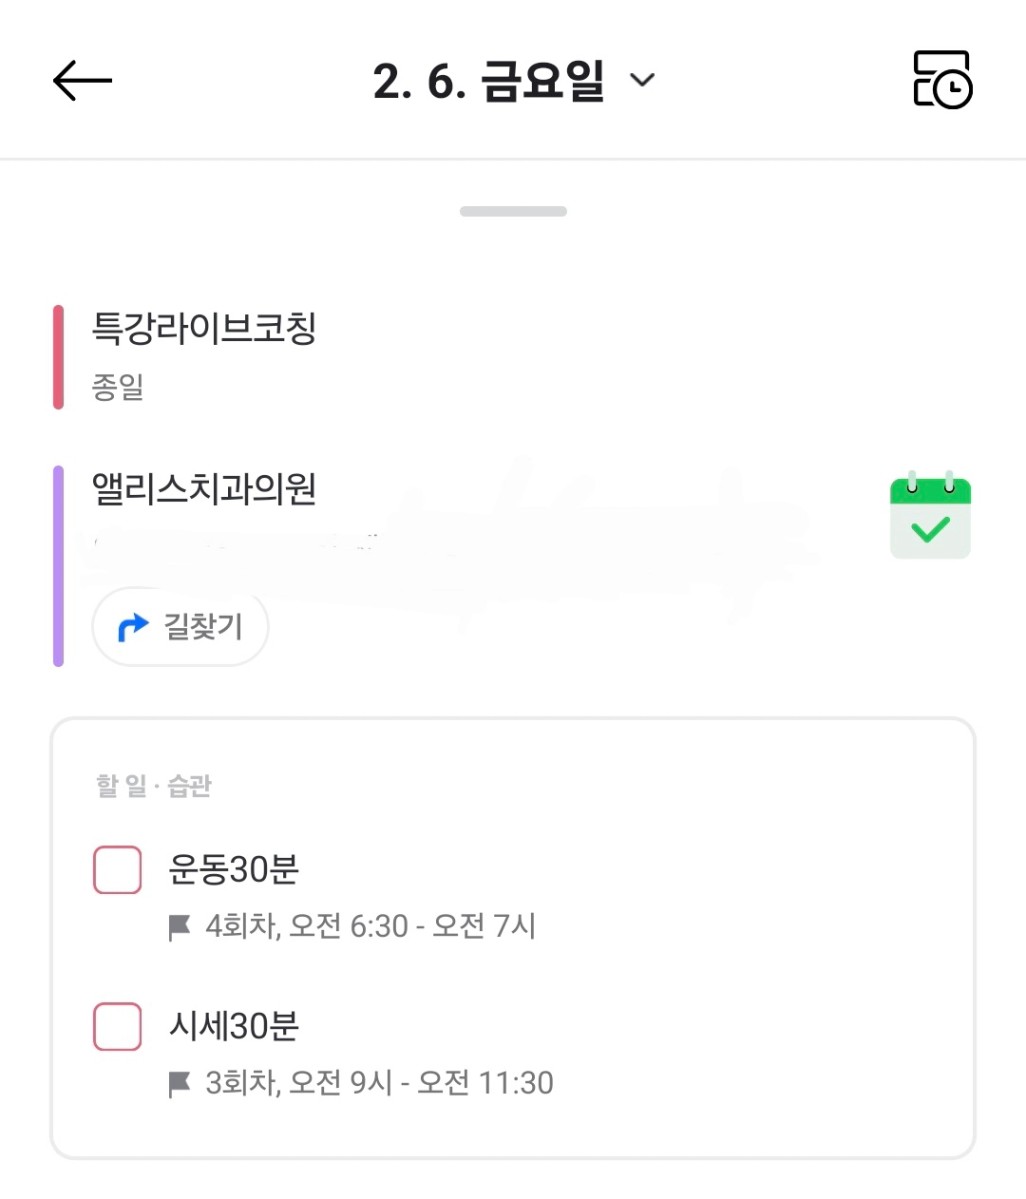
Task: Tap the gray sheet drag handle
Action: tap(513, 211)
